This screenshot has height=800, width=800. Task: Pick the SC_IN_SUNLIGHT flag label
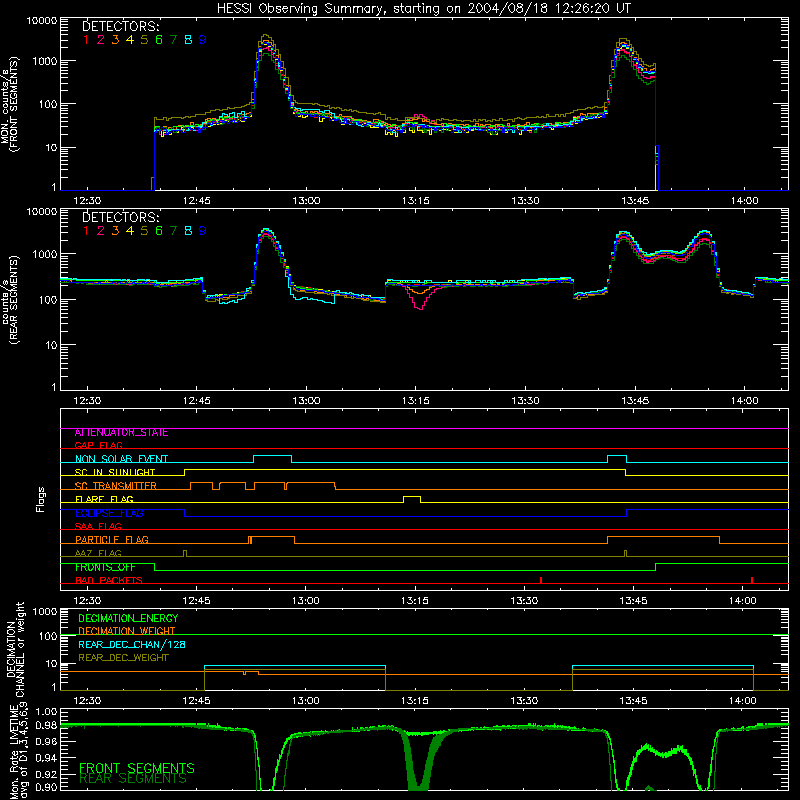point(115,472)
